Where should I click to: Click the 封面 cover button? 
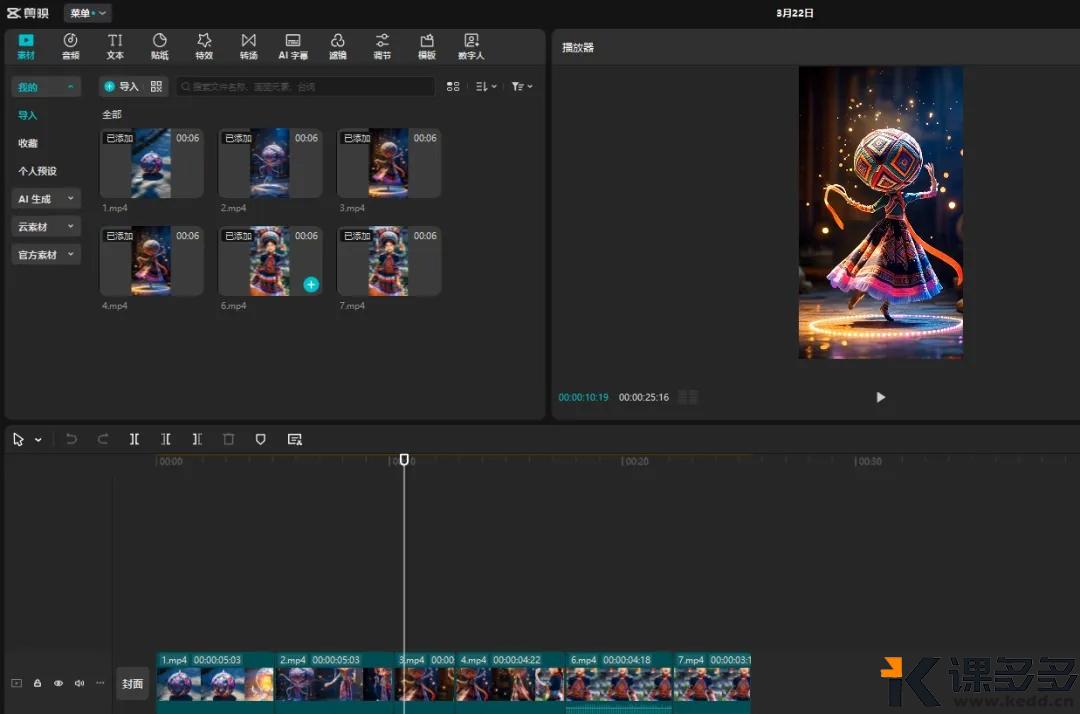(132, 684)
